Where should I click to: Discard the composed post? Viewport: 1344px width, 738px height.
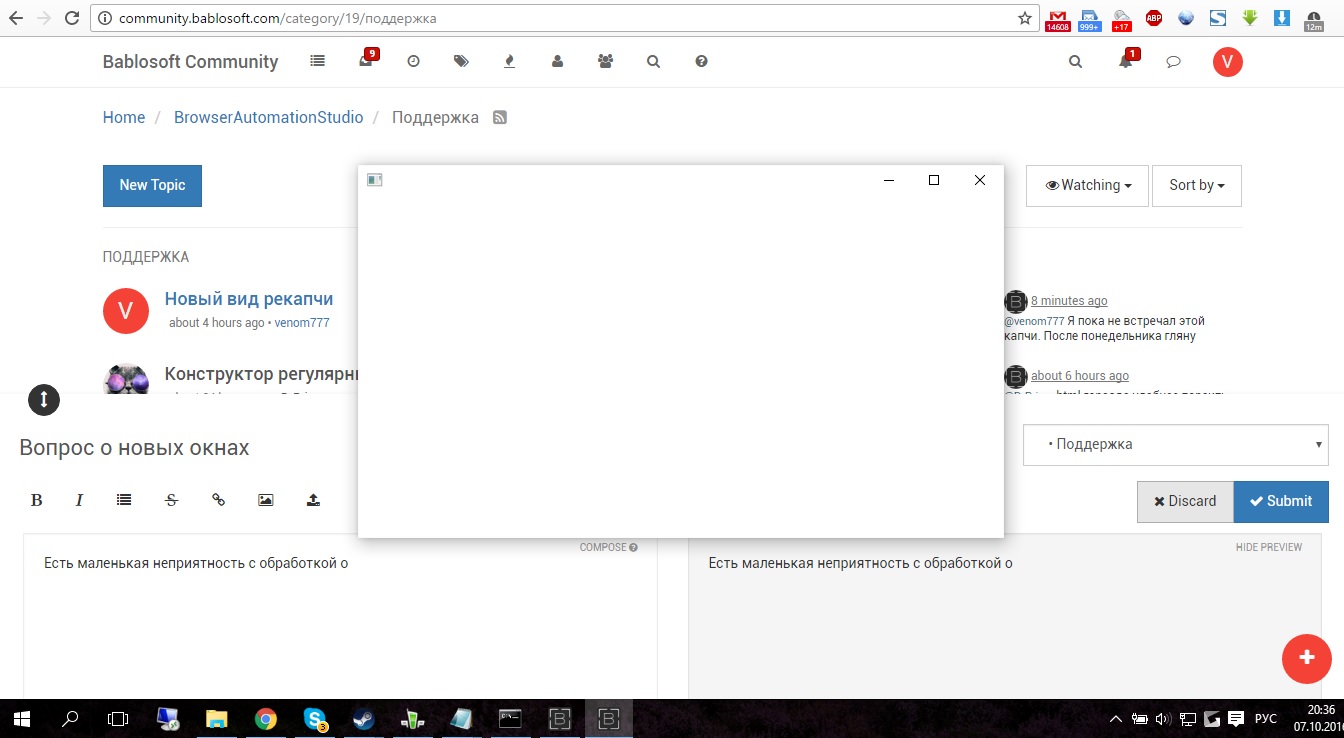(x=1185, y=501)
